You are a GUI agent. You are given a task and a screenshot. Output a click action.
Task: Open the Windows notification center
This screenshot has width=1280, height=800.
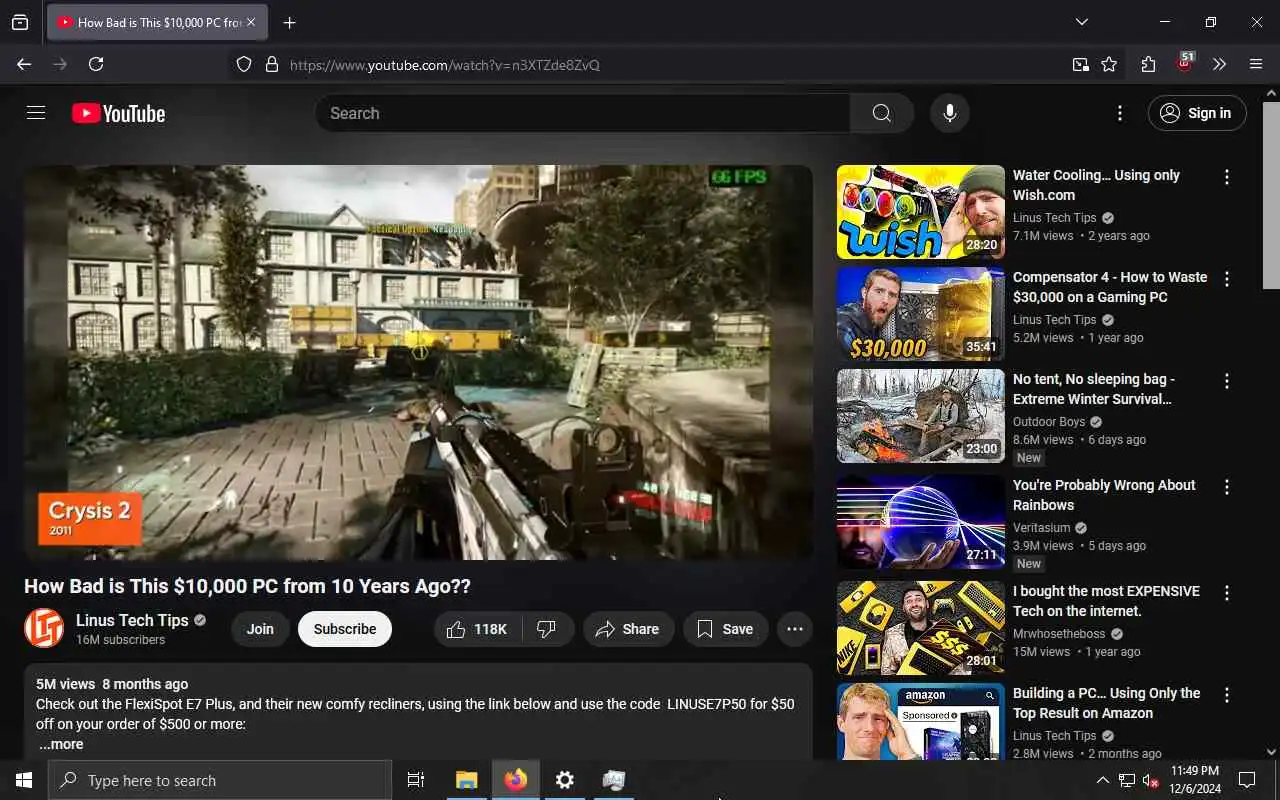(1247, 780)
